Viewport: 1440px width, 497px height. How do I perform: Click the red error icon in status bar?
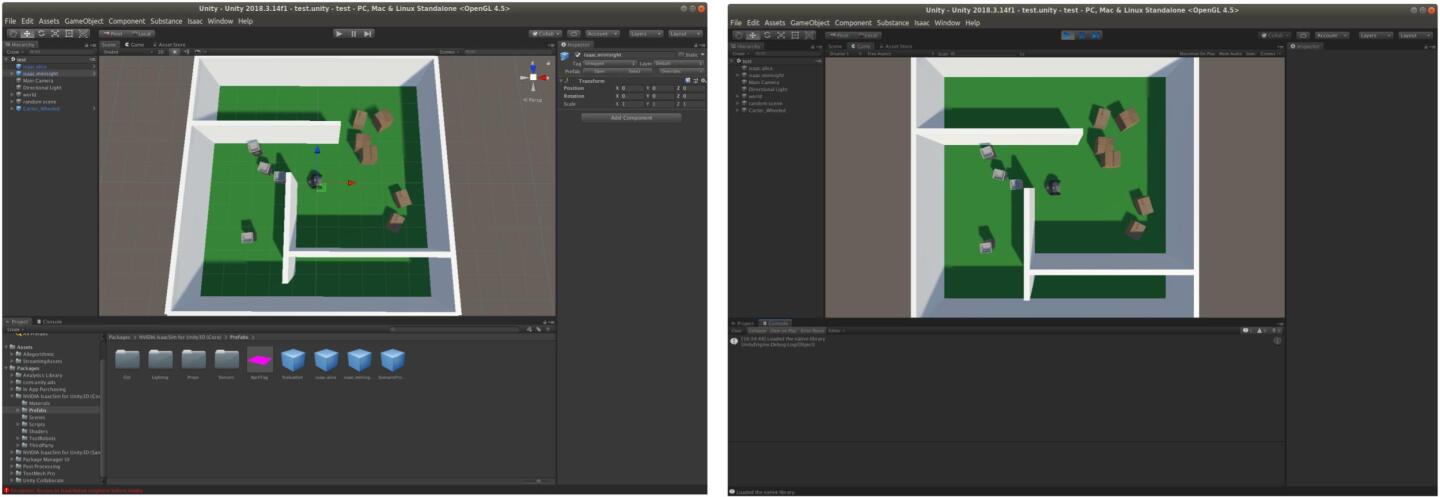pos(7,490)
